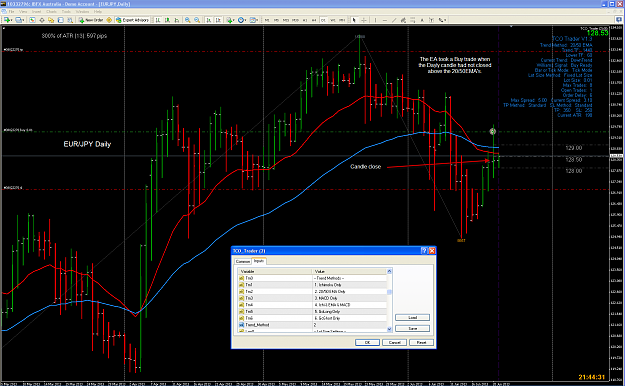Open the Tools menu
Viewport: 625px width, 386px height.
click(66, 12)
